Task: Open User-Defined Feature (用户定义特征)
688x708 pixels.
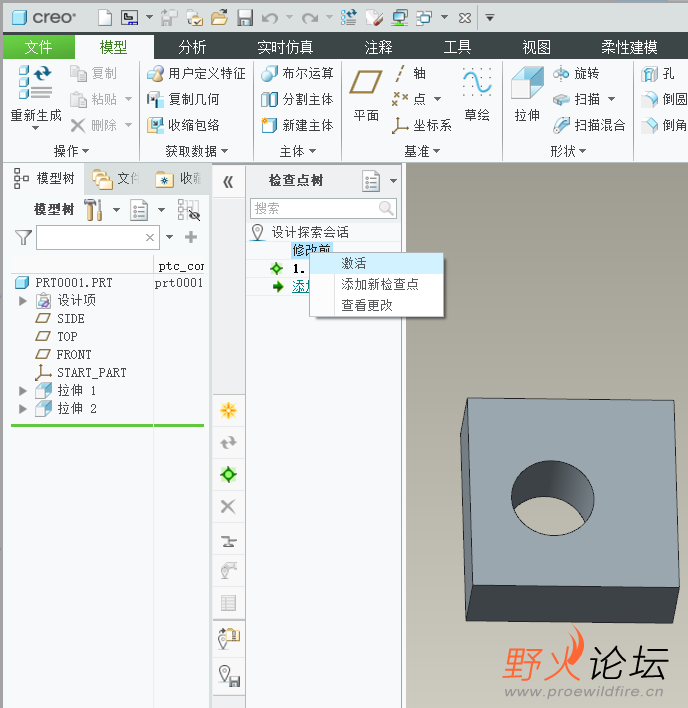Action: [196, 73]
